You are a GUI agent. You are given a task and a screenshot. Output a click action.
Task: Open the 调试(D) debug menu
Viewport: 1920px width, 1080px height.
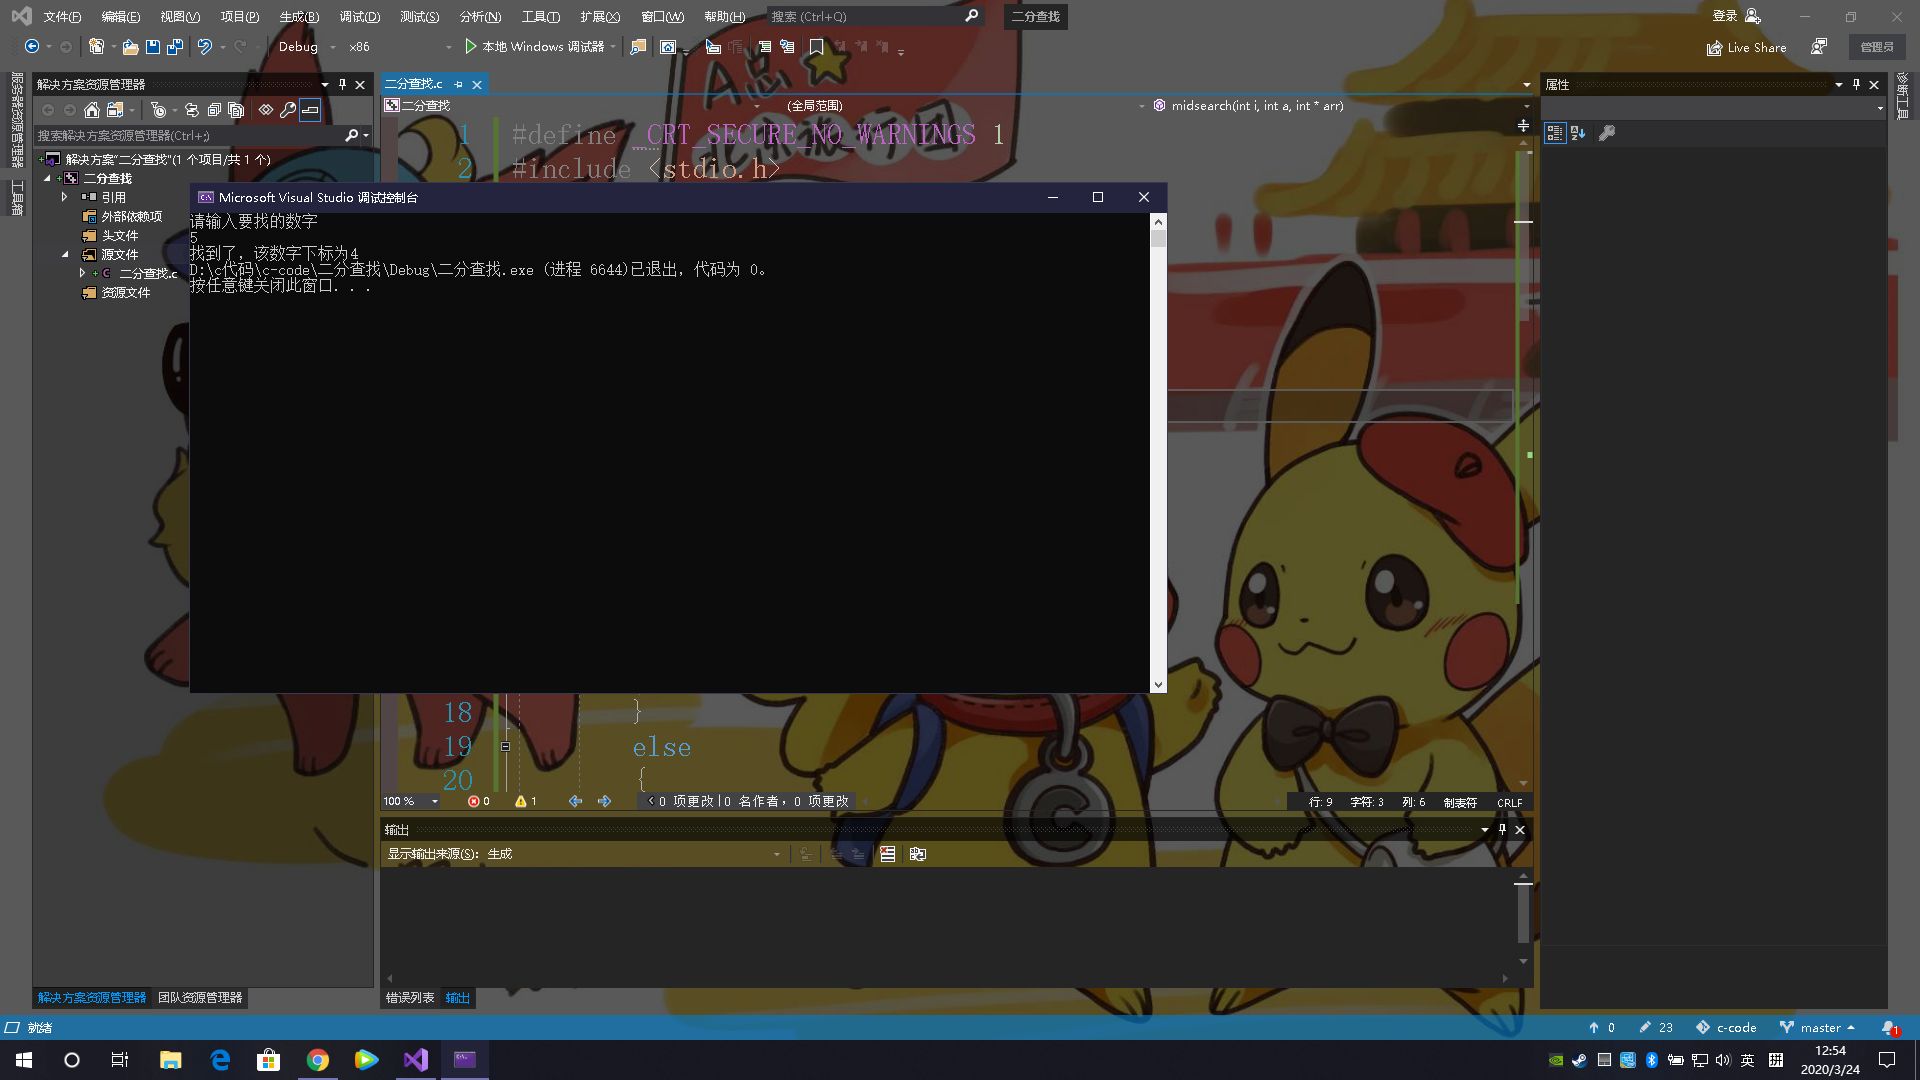click(x=359, y=17)
